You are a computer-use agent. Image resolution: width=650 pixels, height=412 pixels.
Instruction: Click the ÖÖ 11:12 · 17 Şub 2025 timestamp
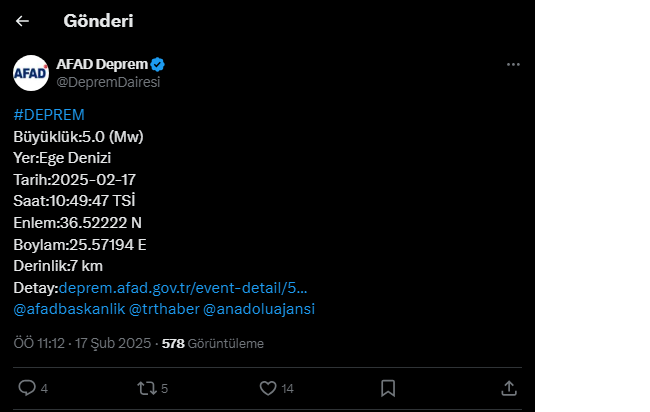point(82,344)
